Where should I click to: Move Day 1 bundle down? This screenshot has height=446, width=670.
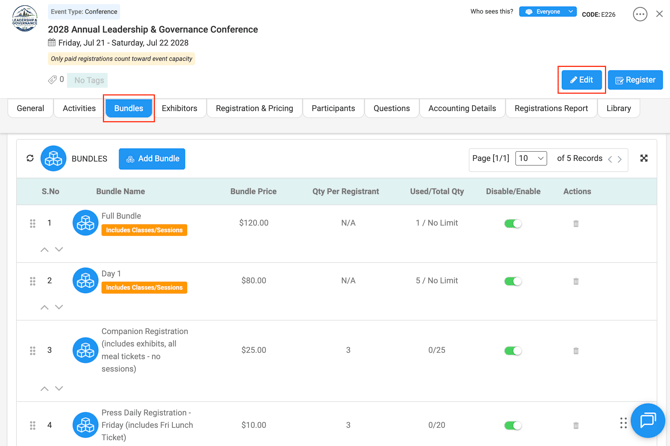(x=59, y=307)
